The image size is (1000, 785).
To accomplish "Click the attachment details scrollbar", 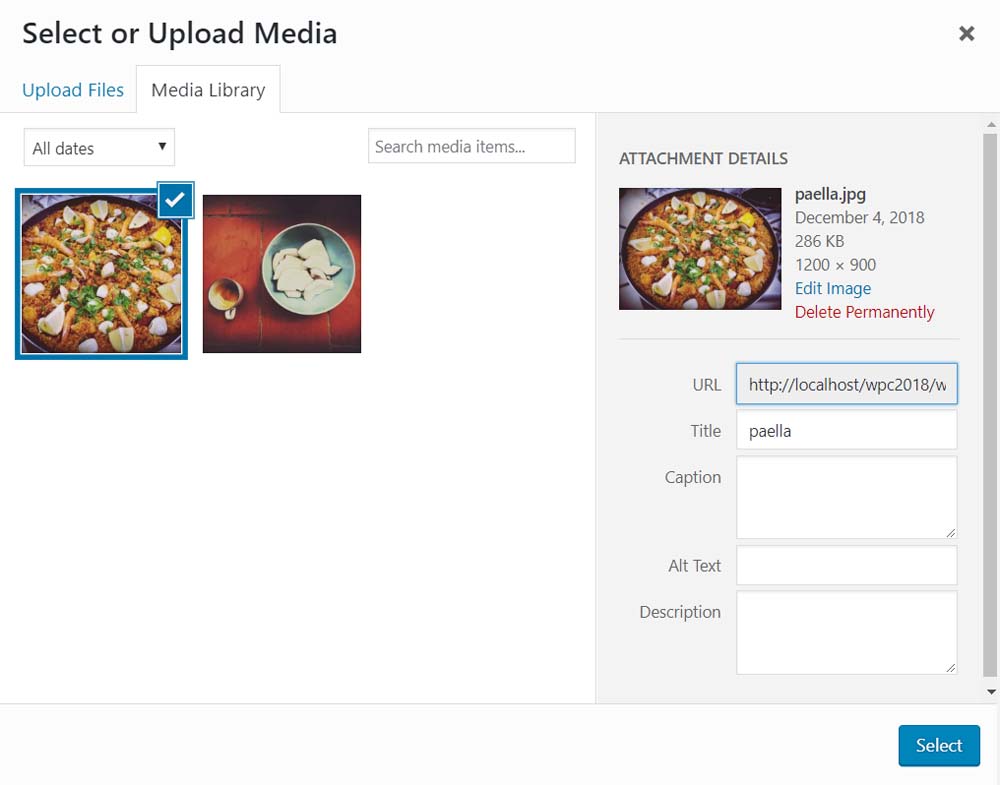I will coord(990,400).
